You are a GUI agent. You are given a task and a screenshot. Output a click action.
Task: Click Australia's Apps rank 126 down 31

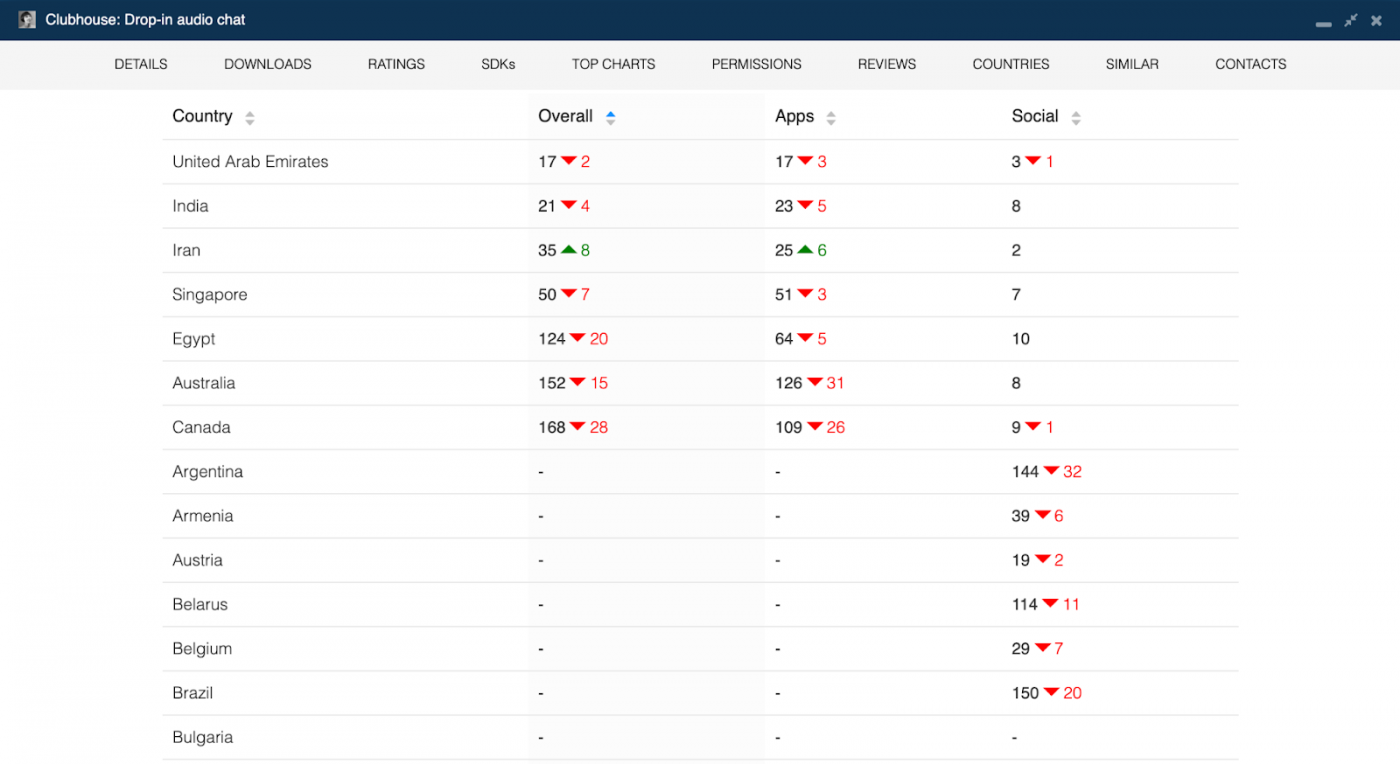click(810, 383)
